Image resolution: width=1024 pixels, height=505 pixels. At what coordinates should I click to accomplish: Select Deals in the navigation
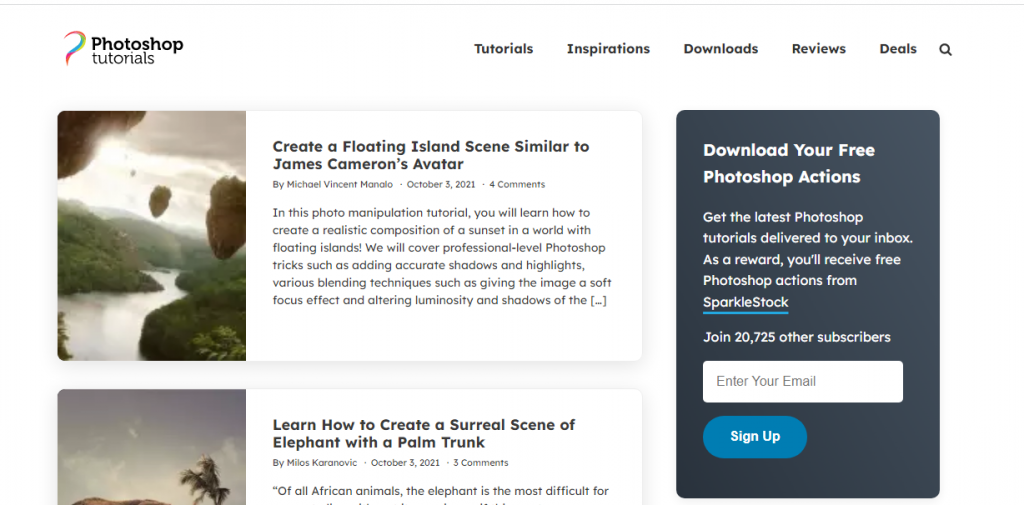click(x=897, y=49)
